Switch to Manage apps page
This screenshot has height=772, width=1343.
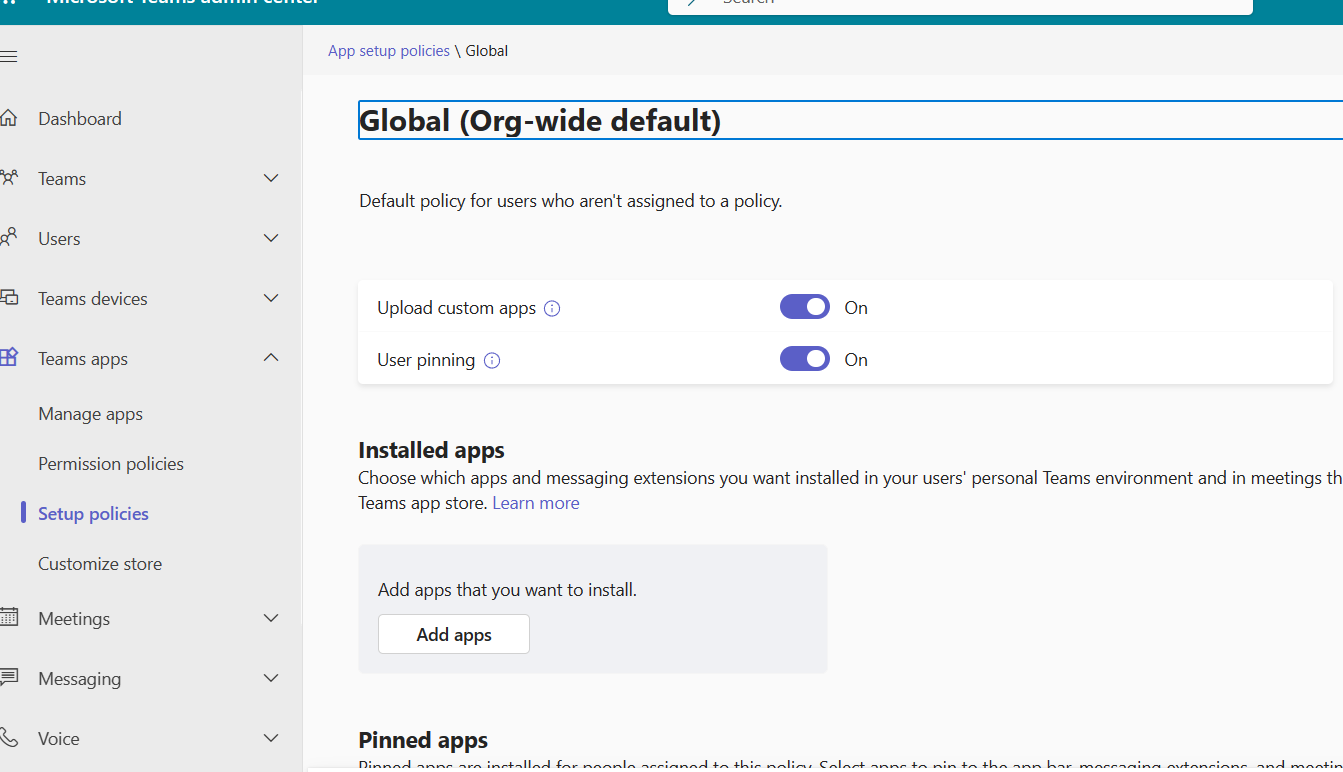(x=90, y=413)
